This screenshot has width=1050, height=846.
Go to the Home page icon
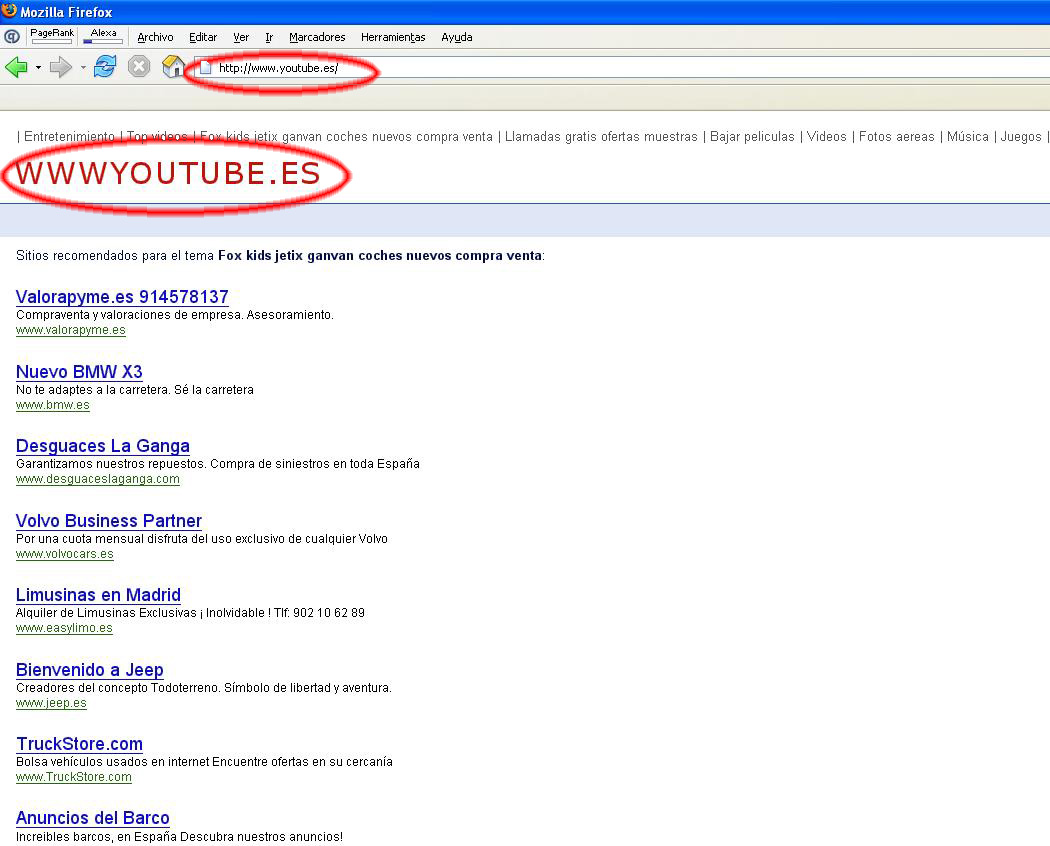pos(174,67)
